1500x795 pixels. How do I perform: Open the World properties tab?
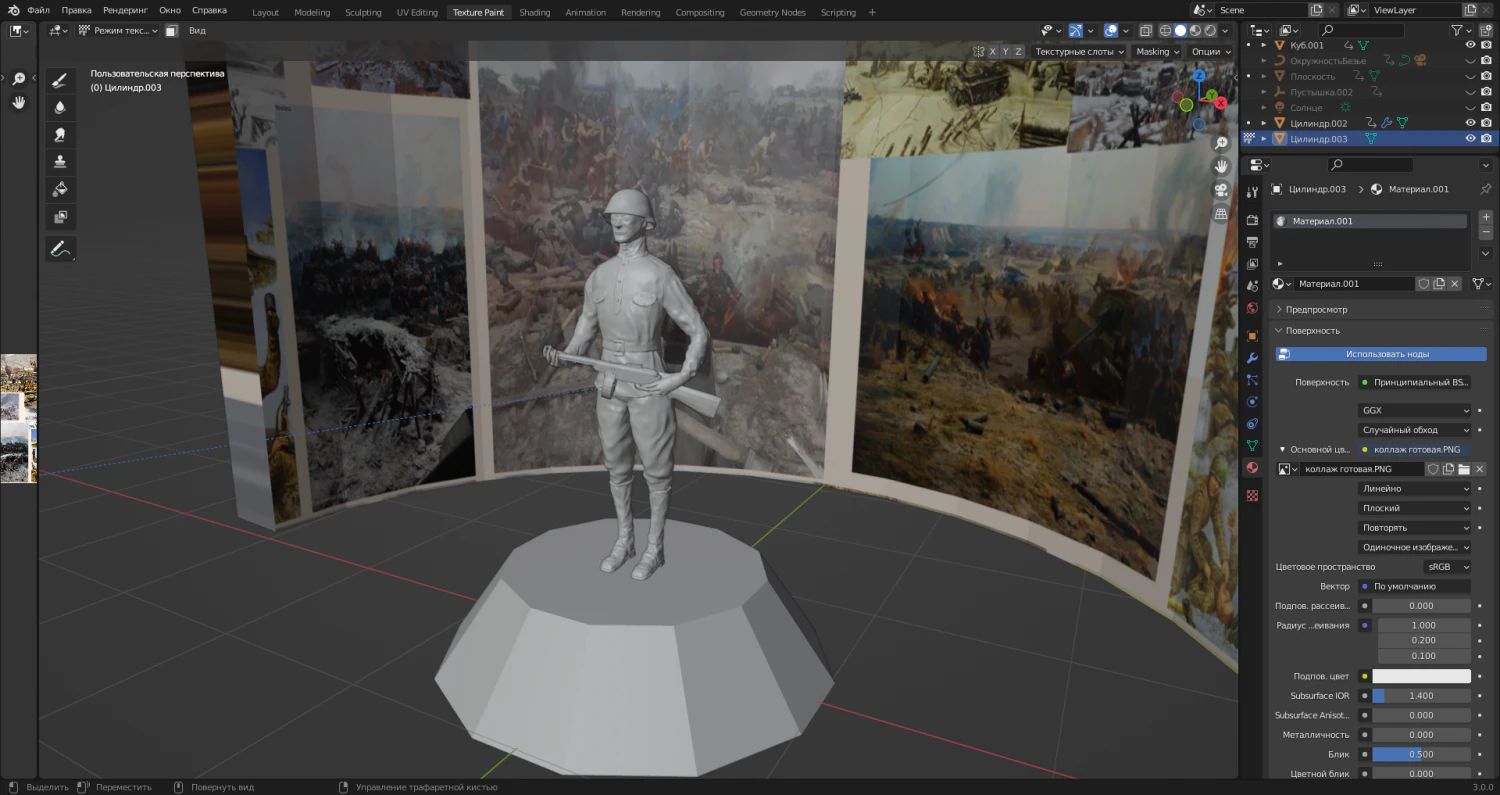click(1252, 308)
